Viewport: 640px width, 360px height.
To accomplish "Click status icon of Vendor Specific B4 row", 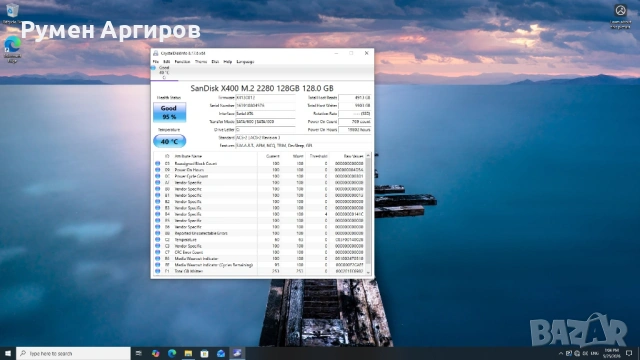I will [x=158, y=214].
